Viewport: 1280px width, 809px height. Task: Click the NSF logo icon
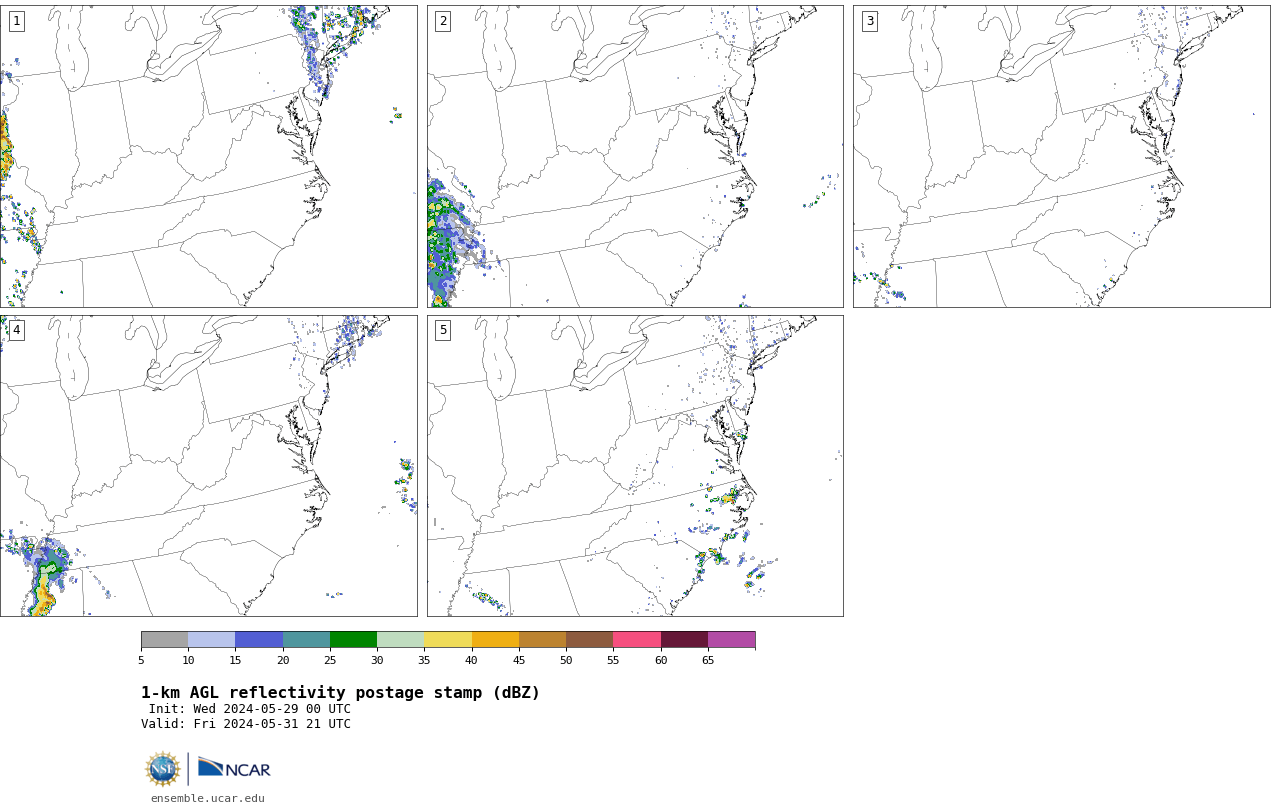[163, 769]
